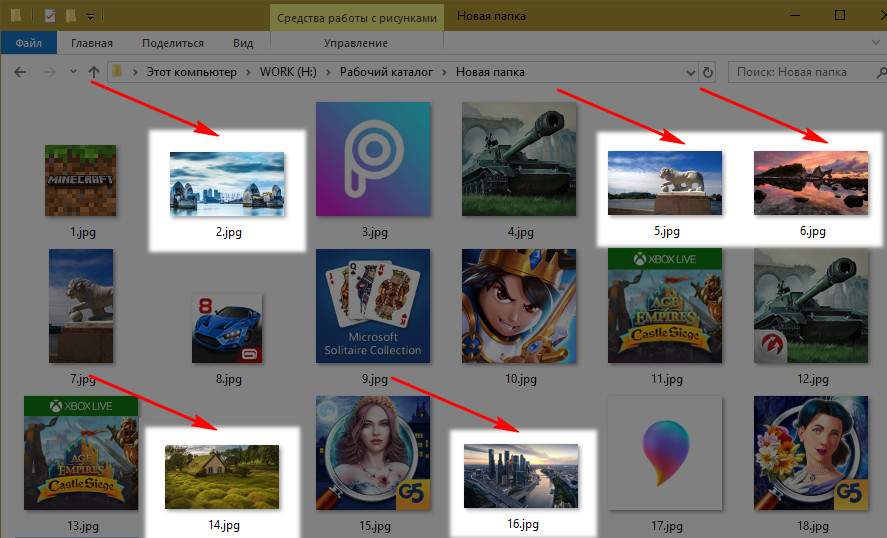The height and width of the screenshot is (538, 887).
Task: Select the blue racing car thumbnail 8.jpg
Action: point(227,328)
